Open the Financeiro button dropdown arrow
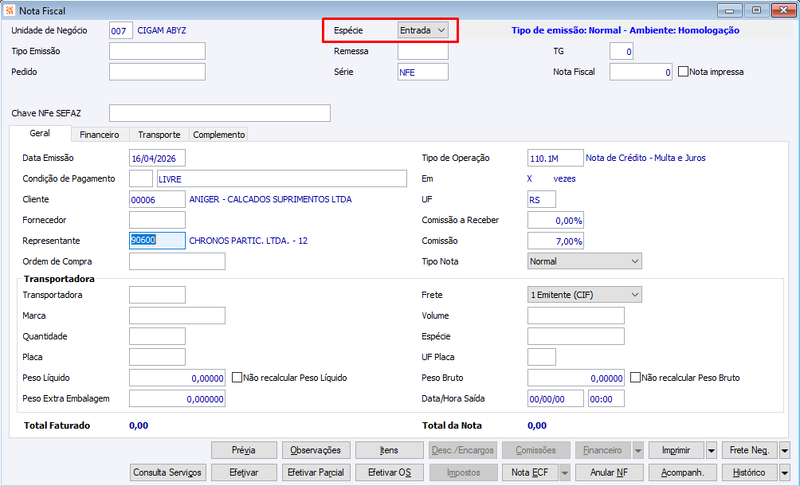The width and height of the screenshot is (800, 486). [x=638, y=450]
